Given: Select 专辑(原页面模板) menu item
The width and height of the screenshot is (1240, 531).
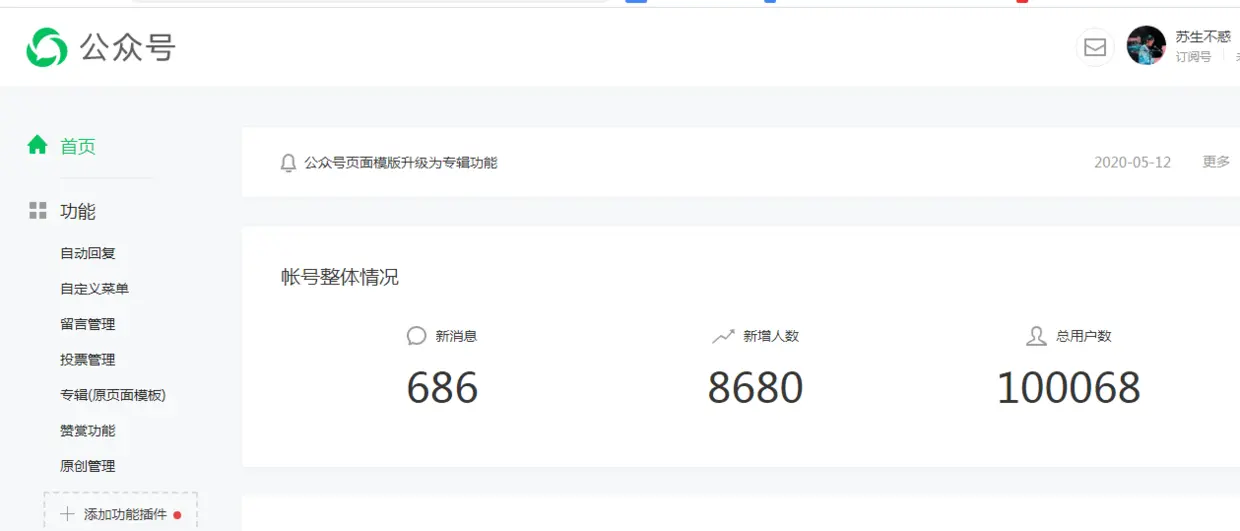Looking at the screenshot, I should click(113, 395).
